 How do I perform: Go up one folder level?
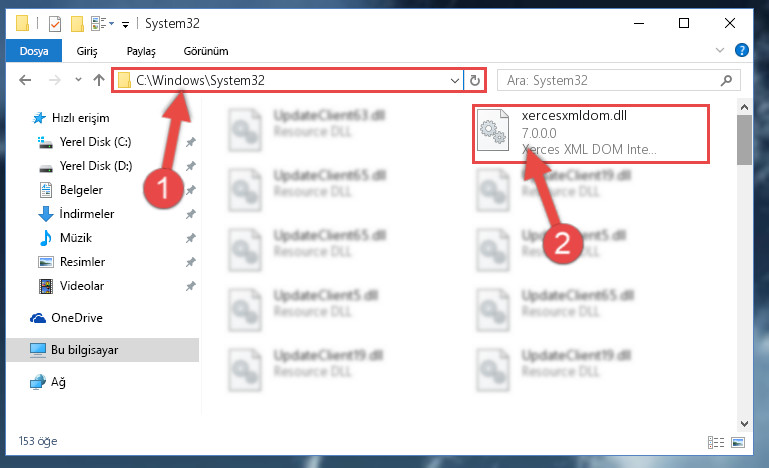click(x=99, y=80)
